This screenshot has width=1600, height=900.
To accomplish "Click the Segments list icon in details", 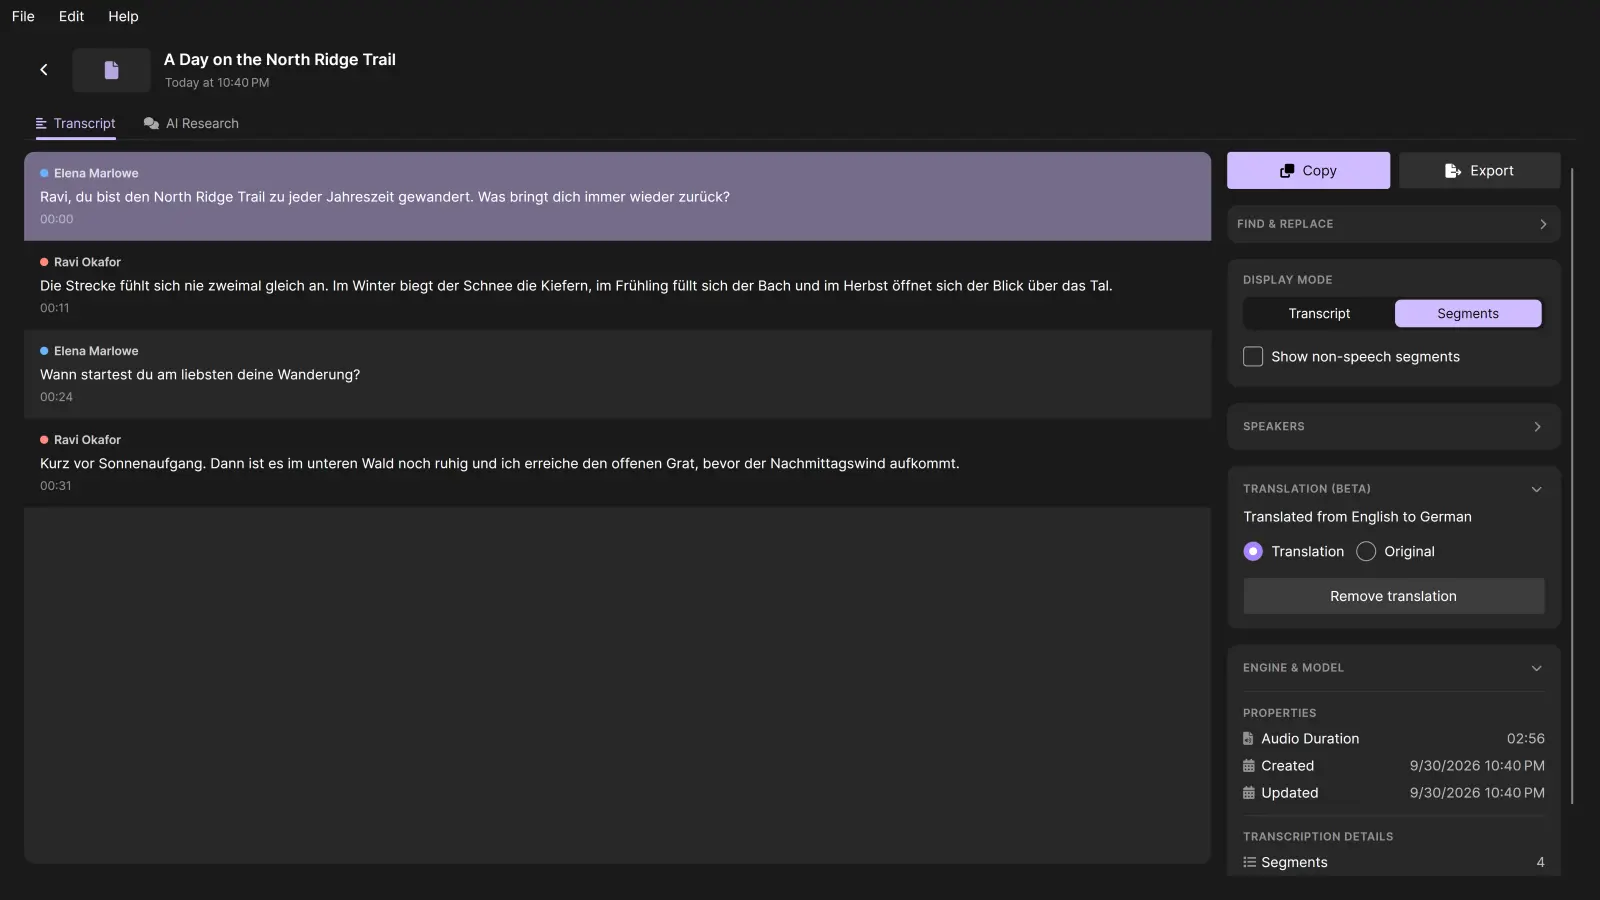I will [1249, 862].
